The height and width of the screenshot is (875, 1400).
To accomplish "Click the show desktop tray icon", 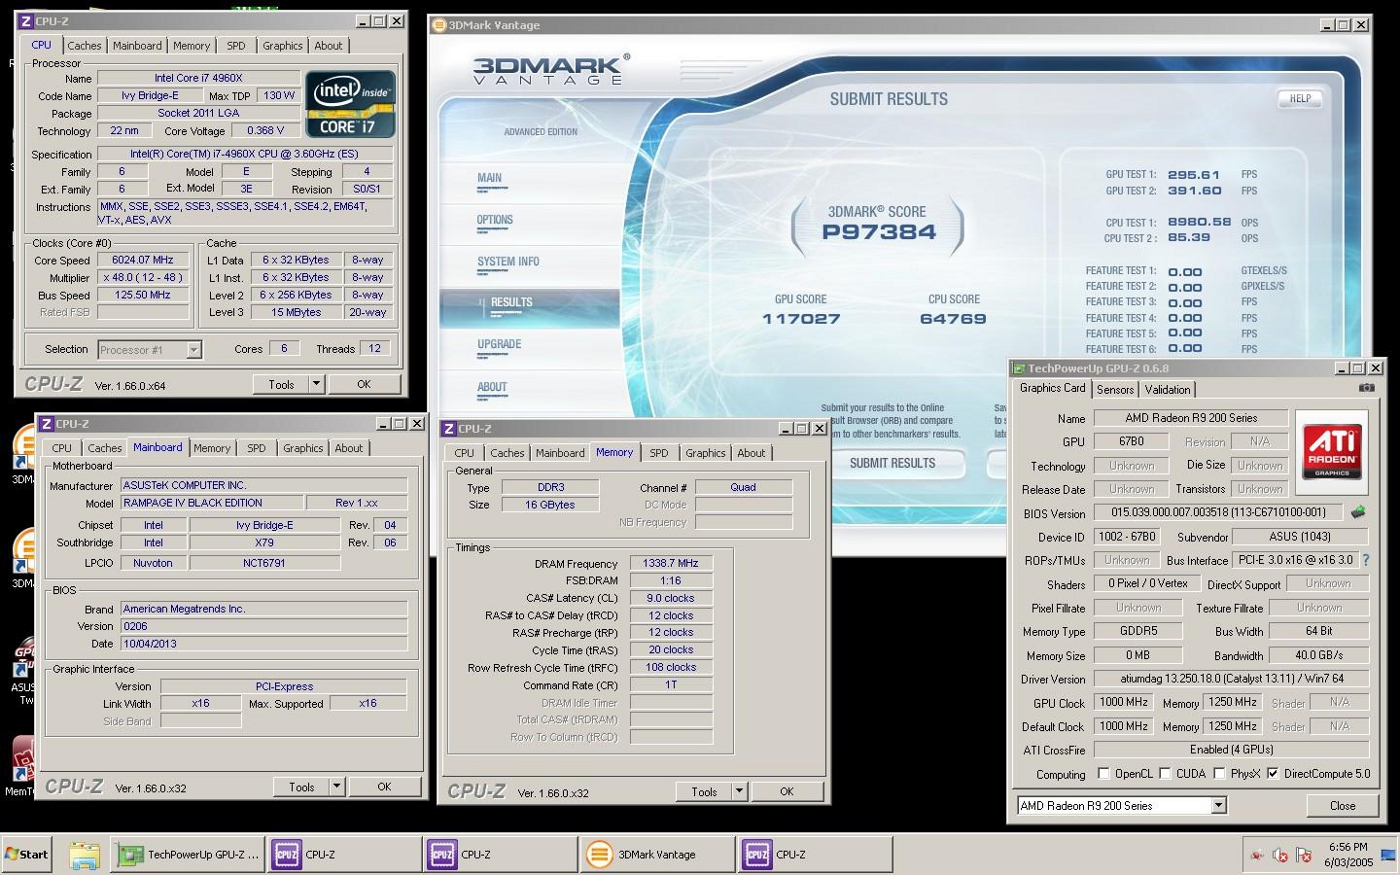I will coord(1388,855).
